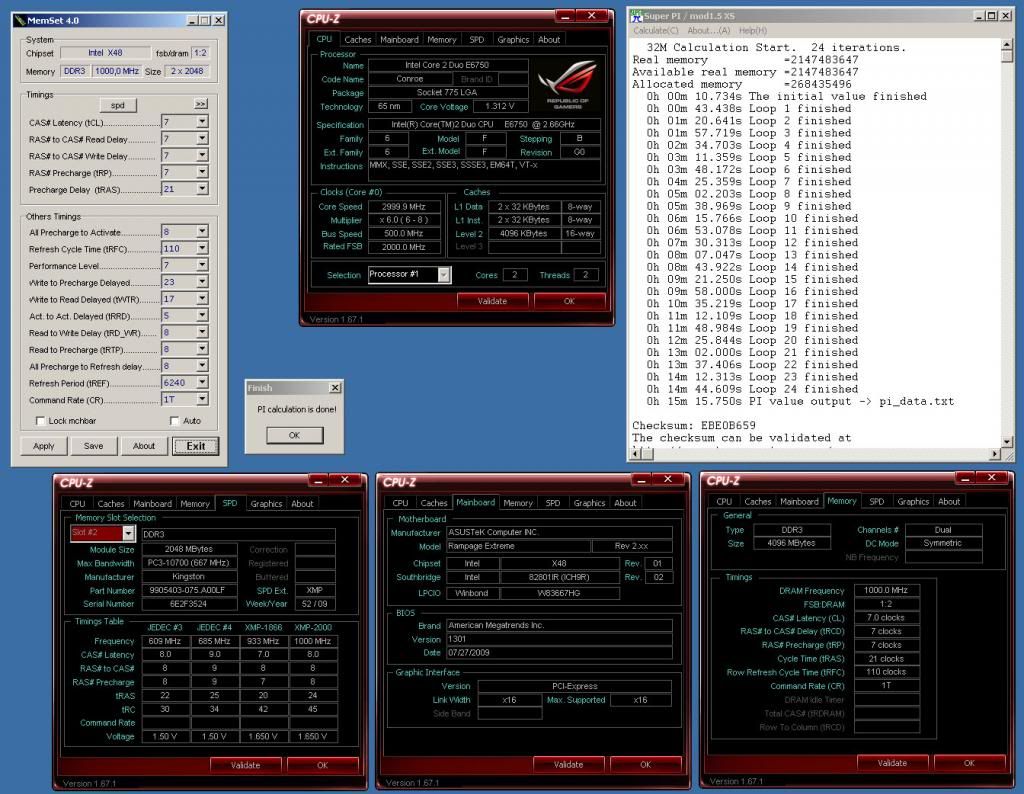The height and width of the screenshot is (794, 1024).
Task: Open Performance Level dropdown
Action: tap(202, 265)
